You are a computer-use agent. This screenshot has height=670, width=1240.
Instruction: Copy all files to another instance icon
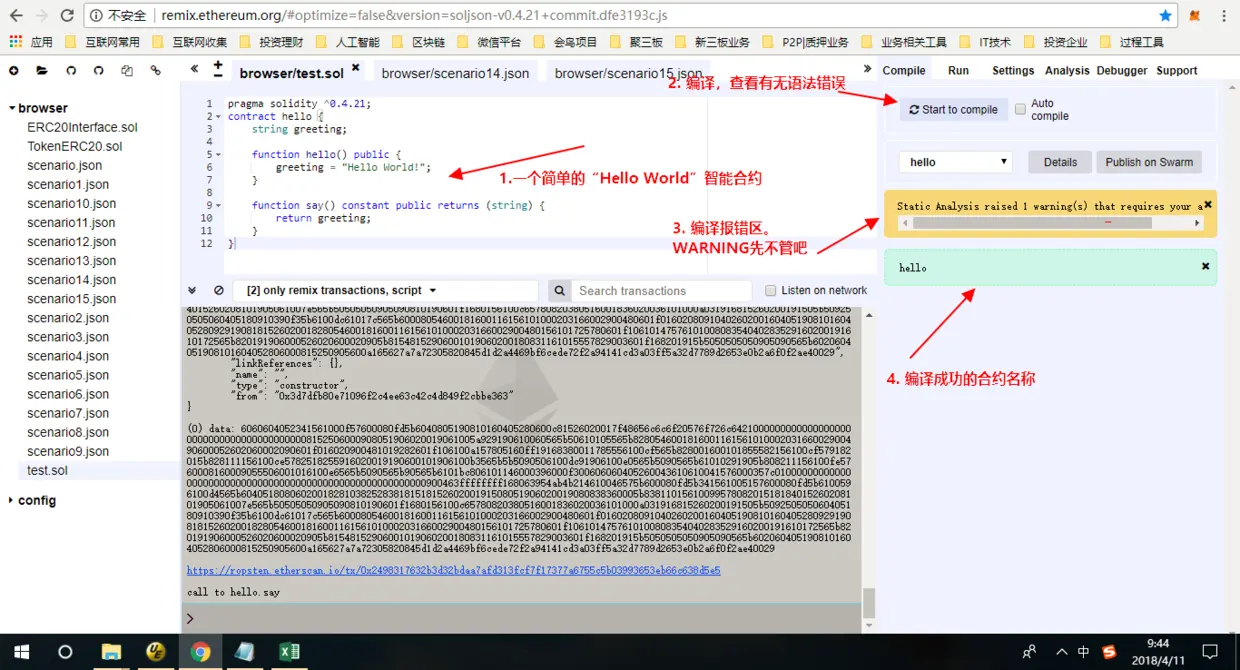coord(127,71)
